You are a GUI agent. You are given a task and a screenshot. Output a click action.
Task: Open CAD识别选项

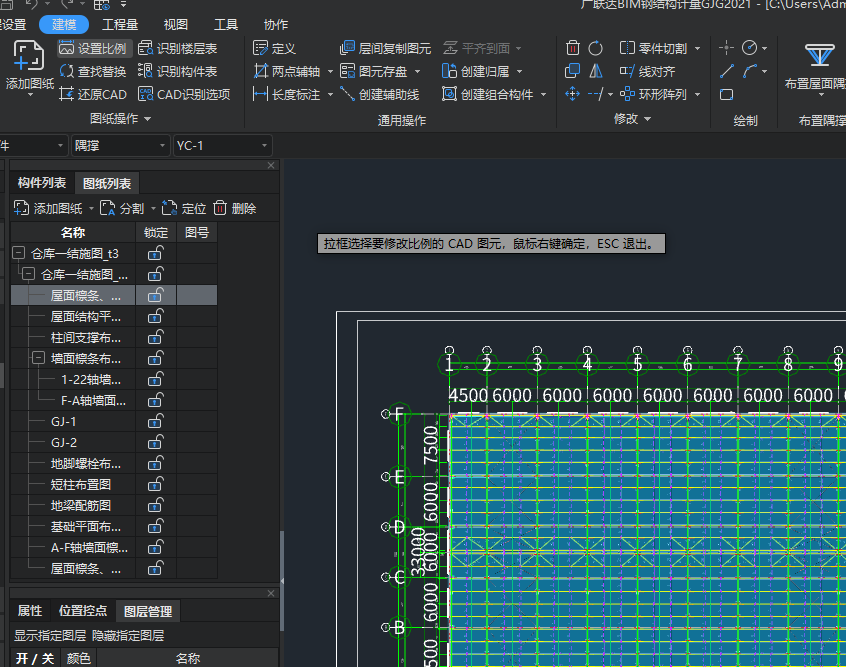[x=185, y=94]
